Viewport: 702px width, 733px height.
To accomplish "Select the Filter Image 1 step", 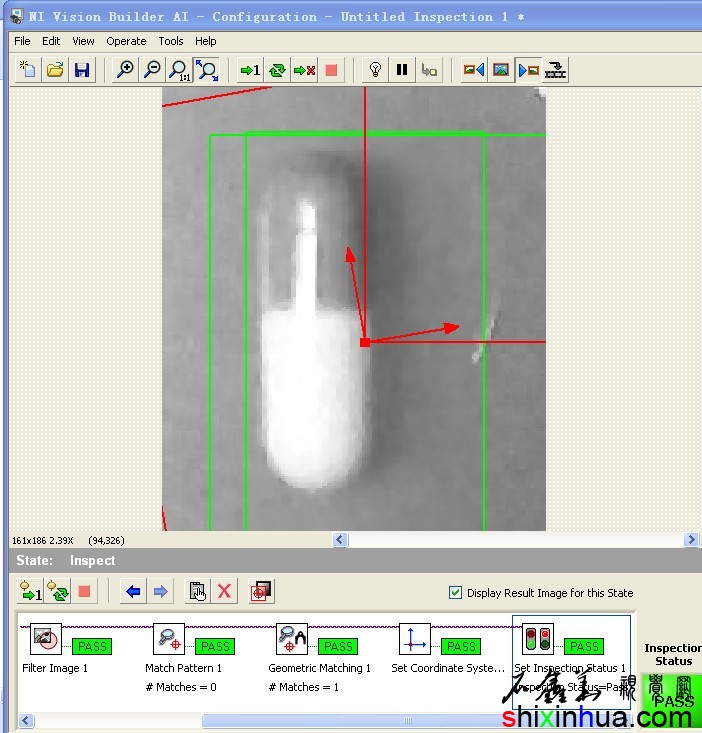I will point(46,639).
